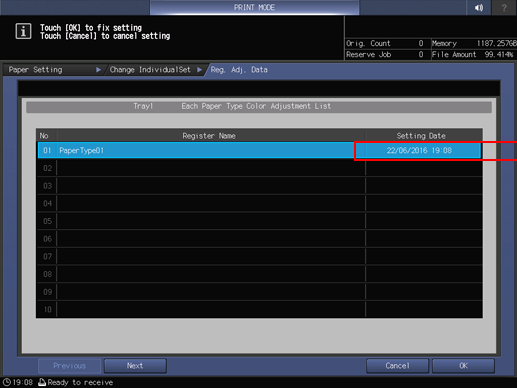Select empty register row 10
Viewport: 517px width, 388px height.
pos(259,309)
